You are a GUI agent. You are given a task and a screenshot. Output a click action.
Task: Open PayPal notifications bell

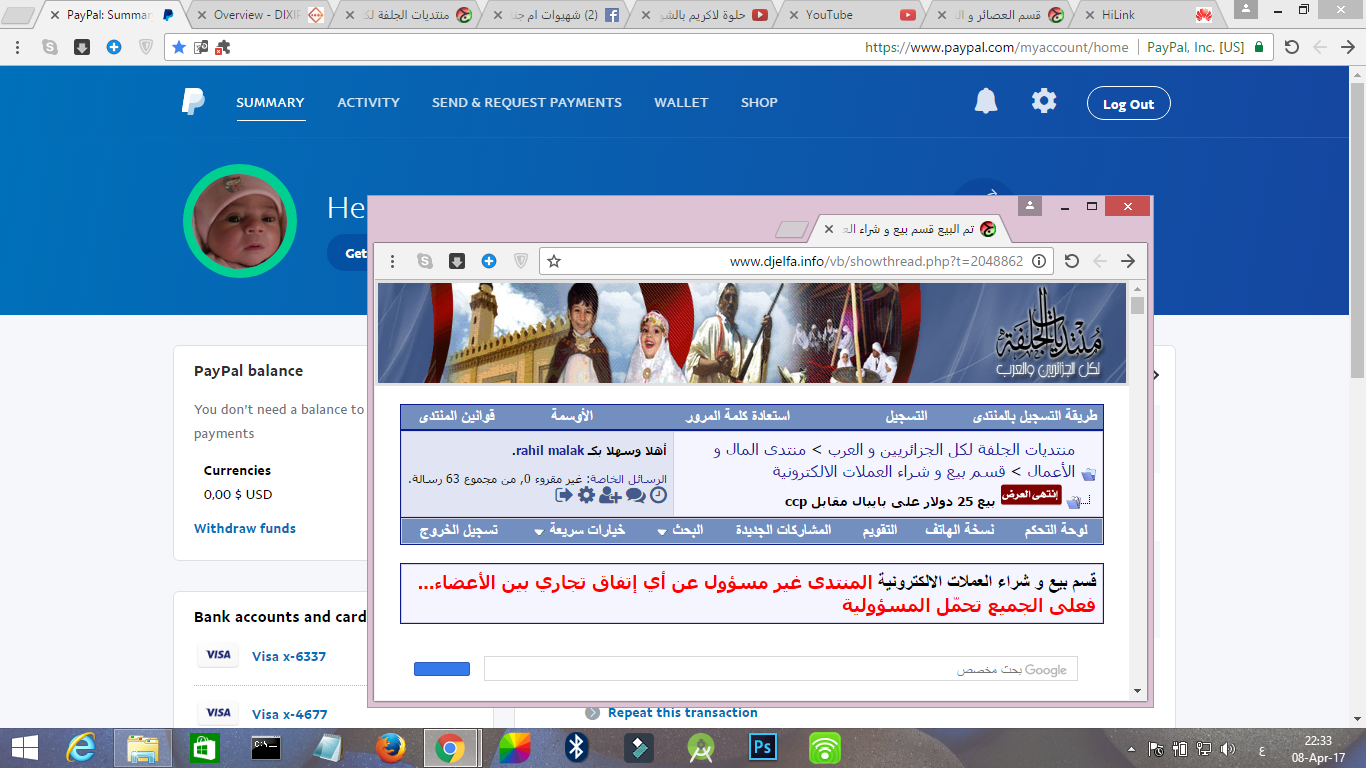click(986, 101)
